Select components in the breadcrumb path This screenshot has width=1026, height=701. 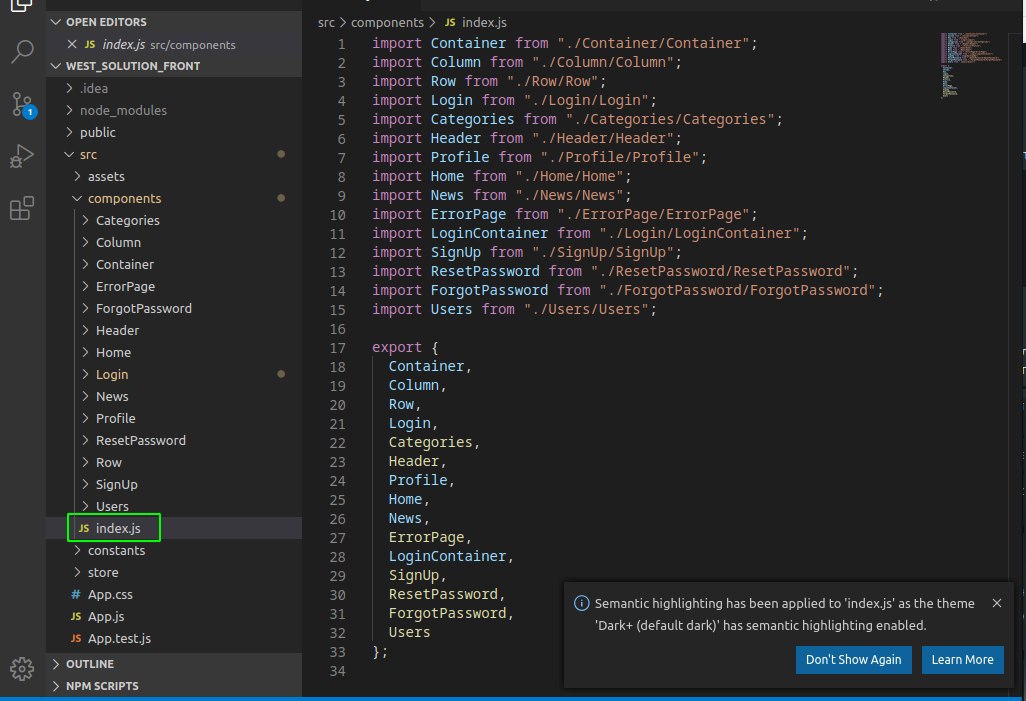(387, 22)
